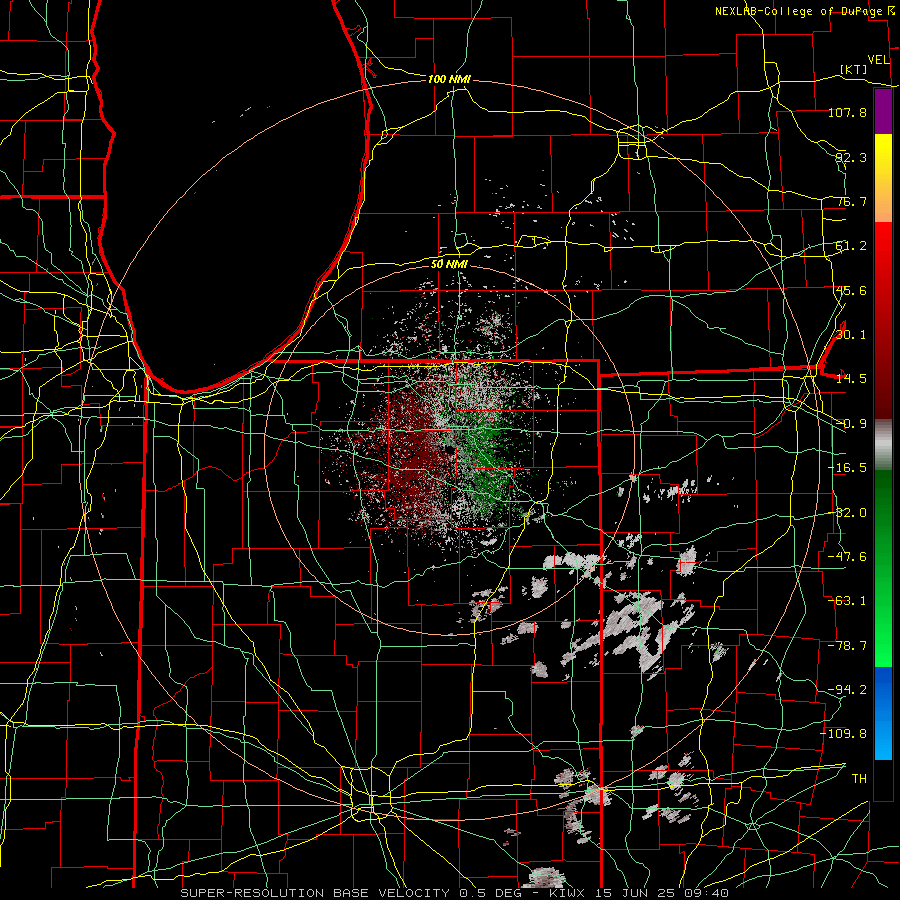Click the 45.6 velocity scale value

pyautogui.click(x=851, y=290)
